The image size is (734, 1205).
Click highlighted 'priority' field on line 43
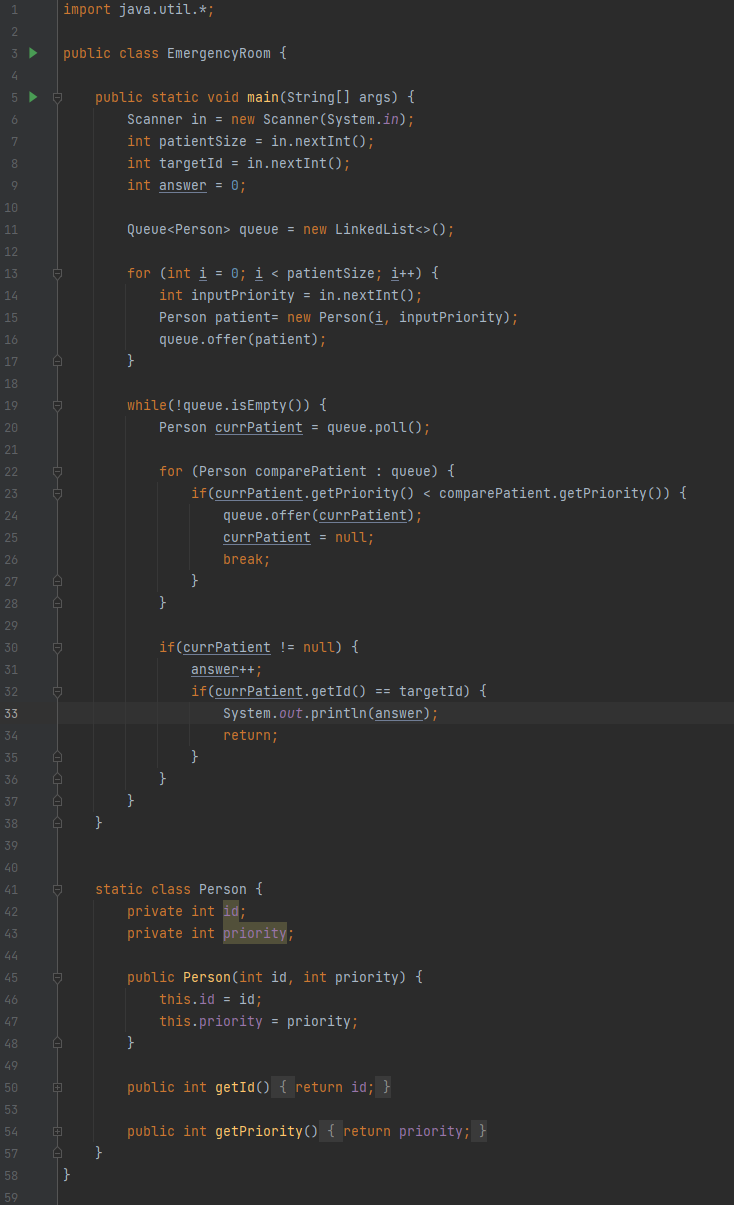click(255, 933)
